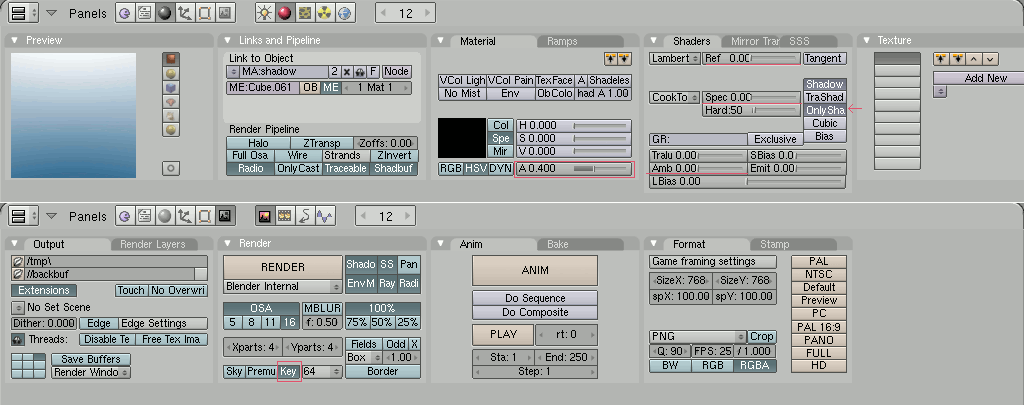1024x405 pixels.
Task: Select Material buttons red sphere icon
Action: 284,13
